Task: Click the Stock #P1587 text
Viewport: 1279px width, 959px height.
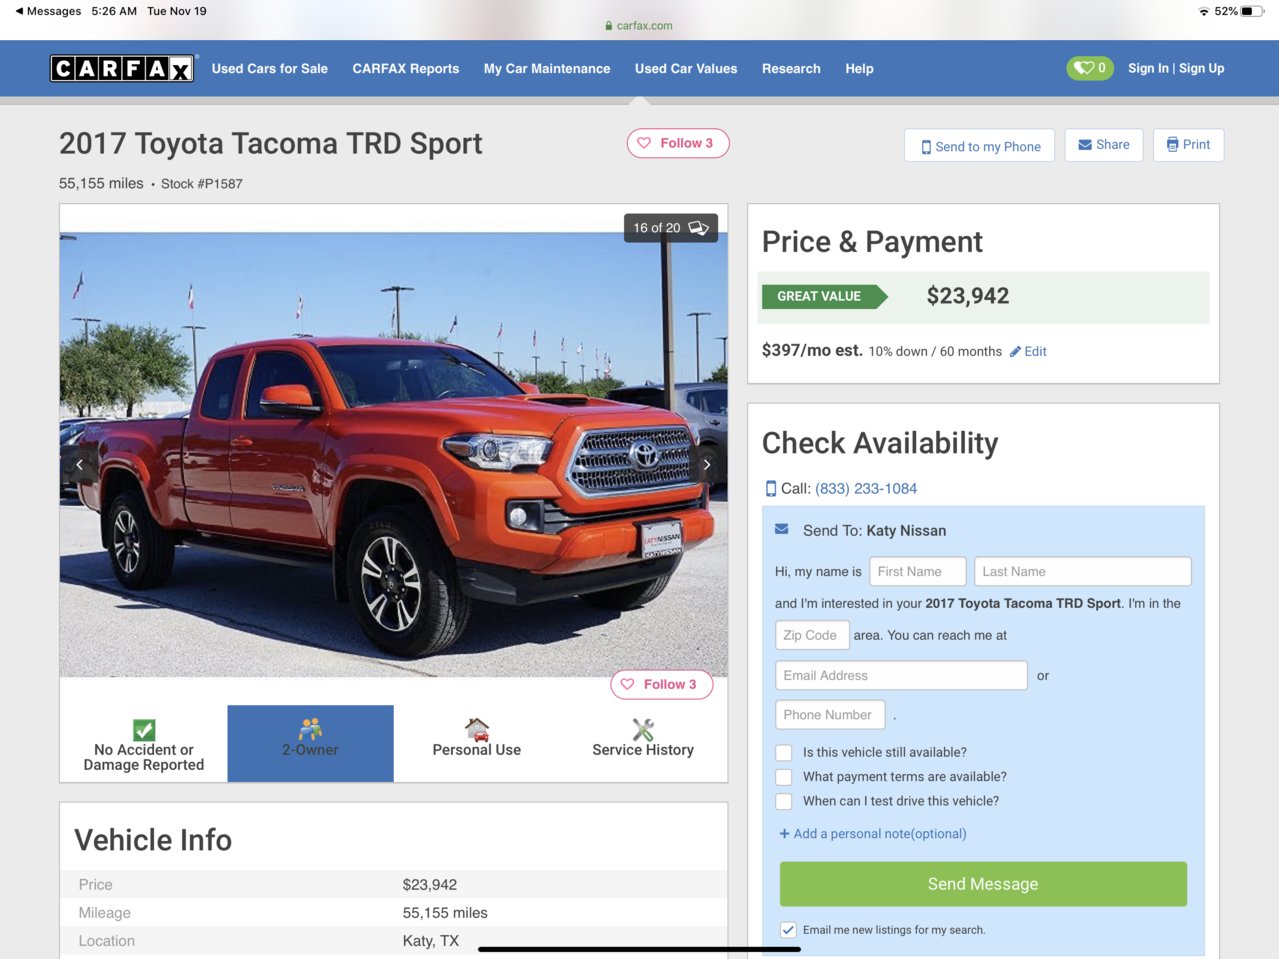Action: coord(202,184)
